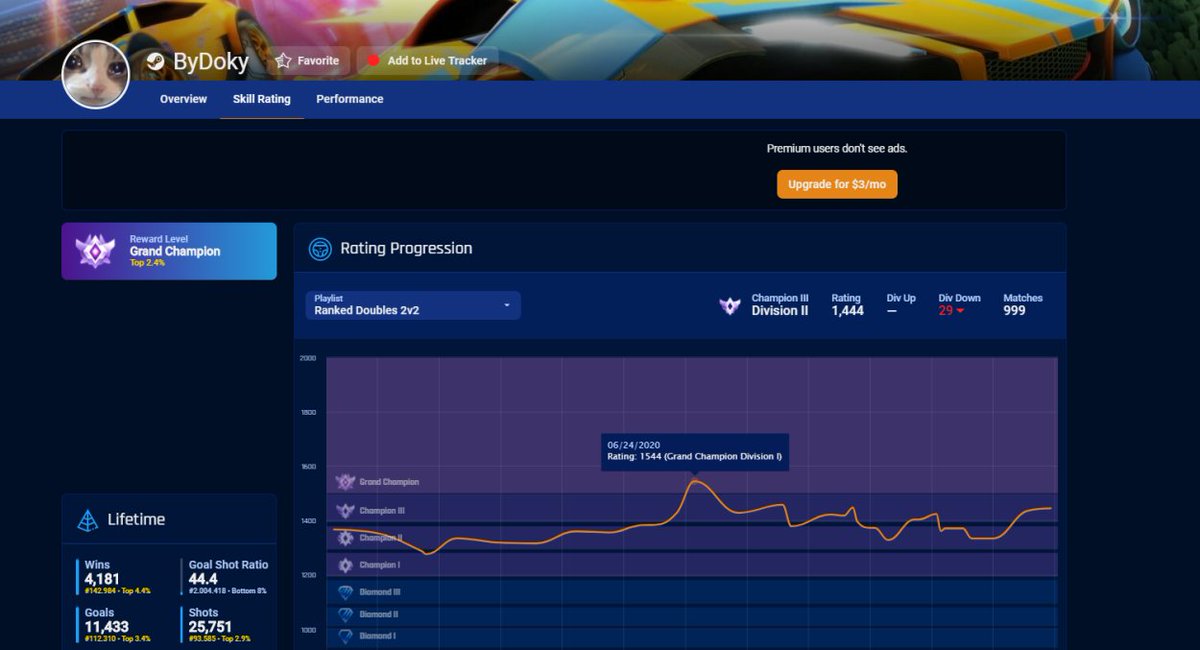The width and height of the screenshot is (1200, 650).
Task: Click the Champion I rank icon on chart
Action: pos(346,565)
